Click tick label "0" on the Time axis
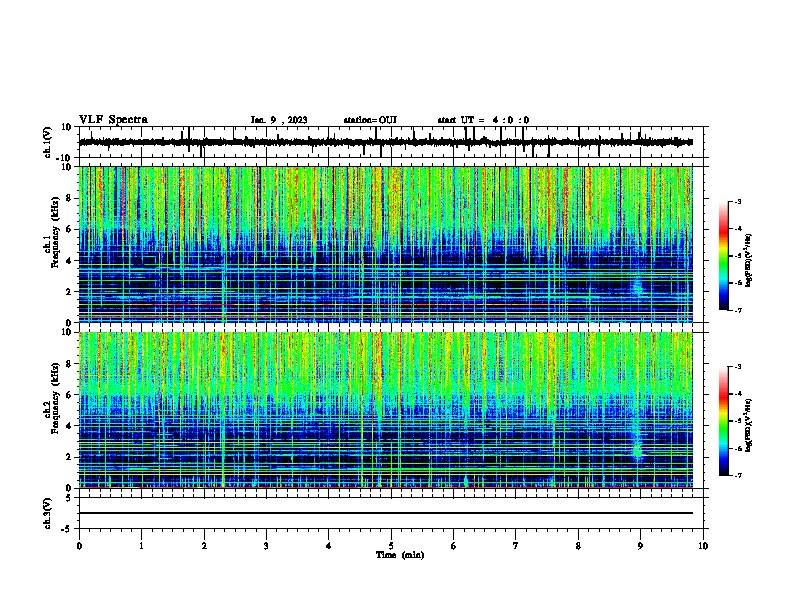The width and height of the screenshot is (792, 612). [79, 546]
